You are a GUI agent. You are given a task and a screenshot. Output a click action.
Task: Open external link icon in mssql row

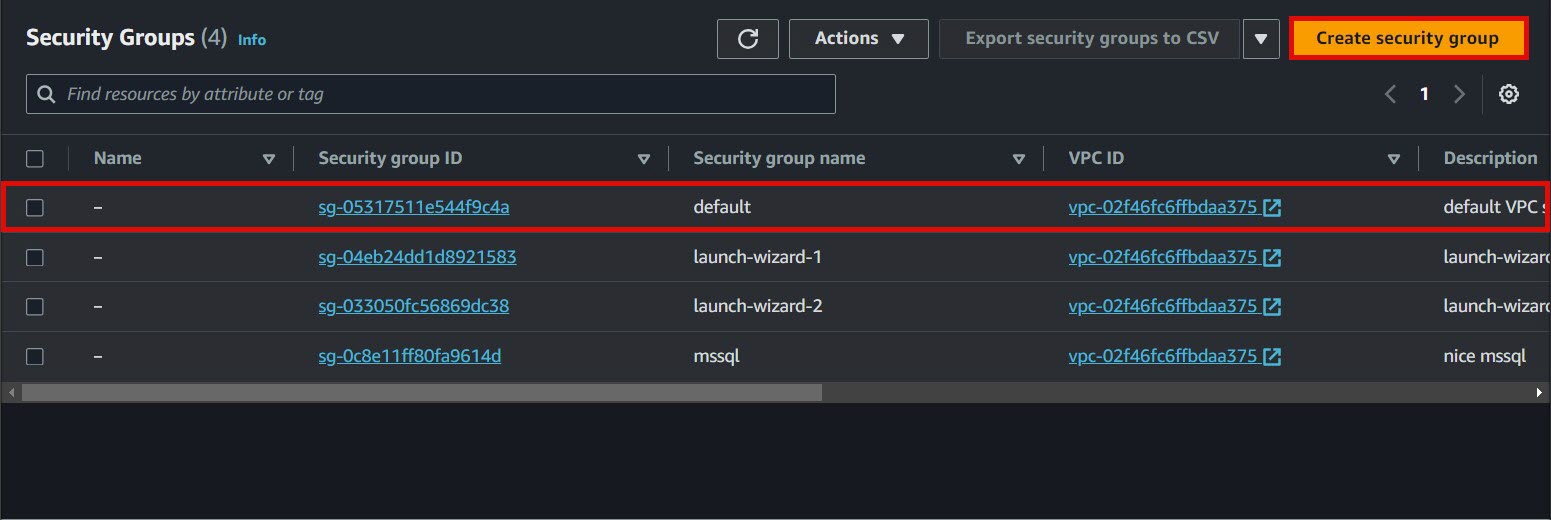1272,356
